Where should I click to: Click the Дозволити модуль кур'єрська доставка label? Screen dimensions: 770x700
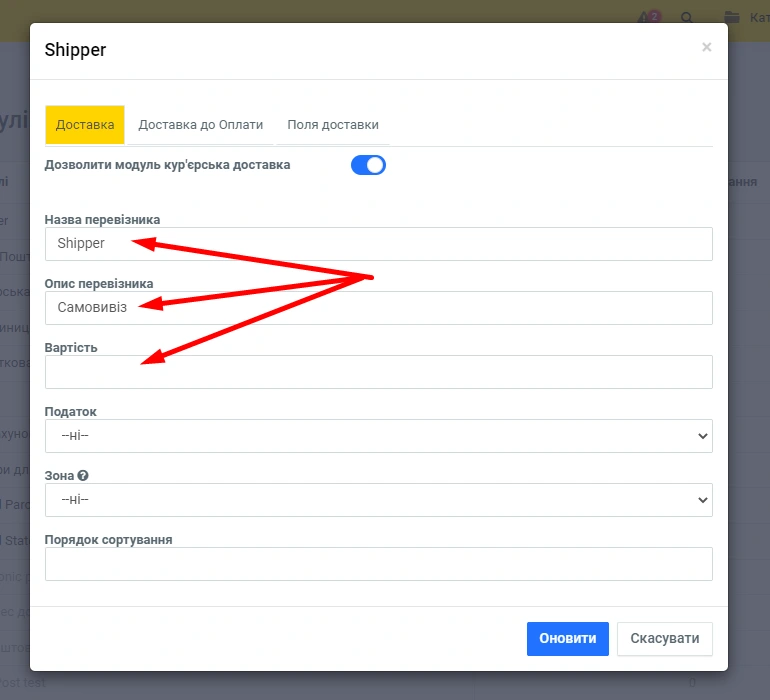(167, 164)
